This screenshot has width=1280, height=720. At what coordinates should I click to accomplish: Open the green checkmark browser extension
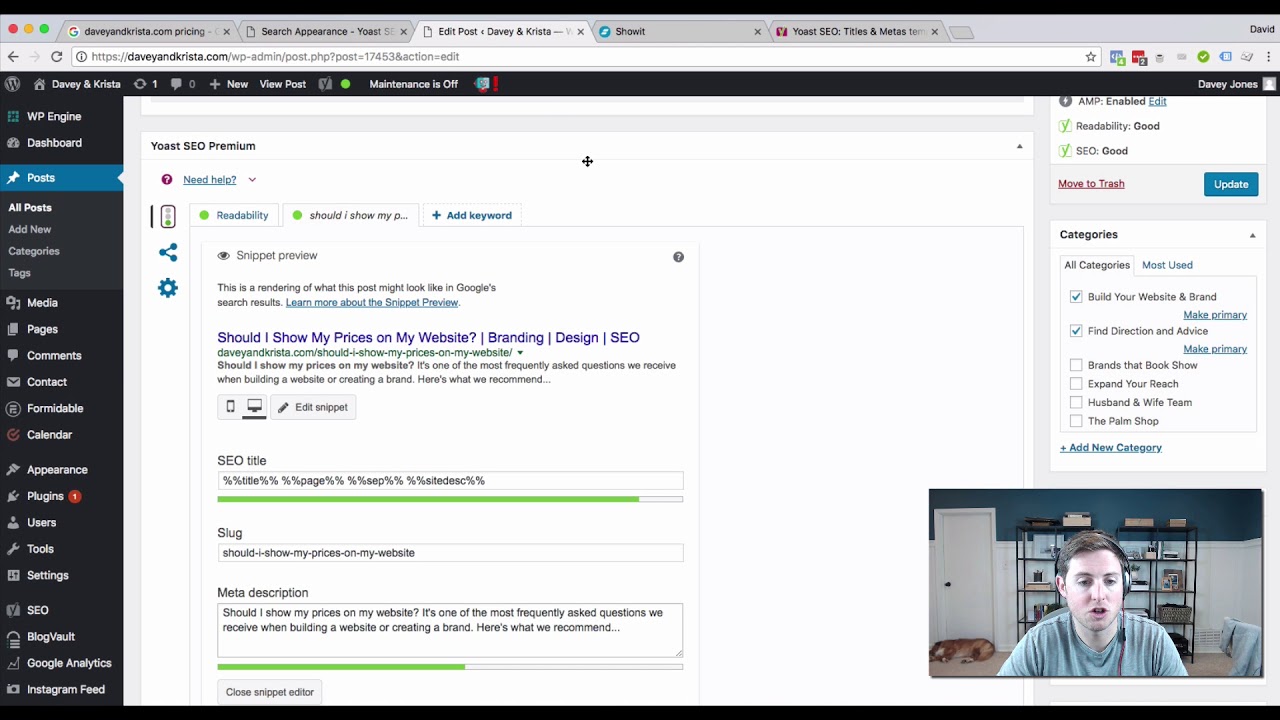click(x=1203, y=57)
